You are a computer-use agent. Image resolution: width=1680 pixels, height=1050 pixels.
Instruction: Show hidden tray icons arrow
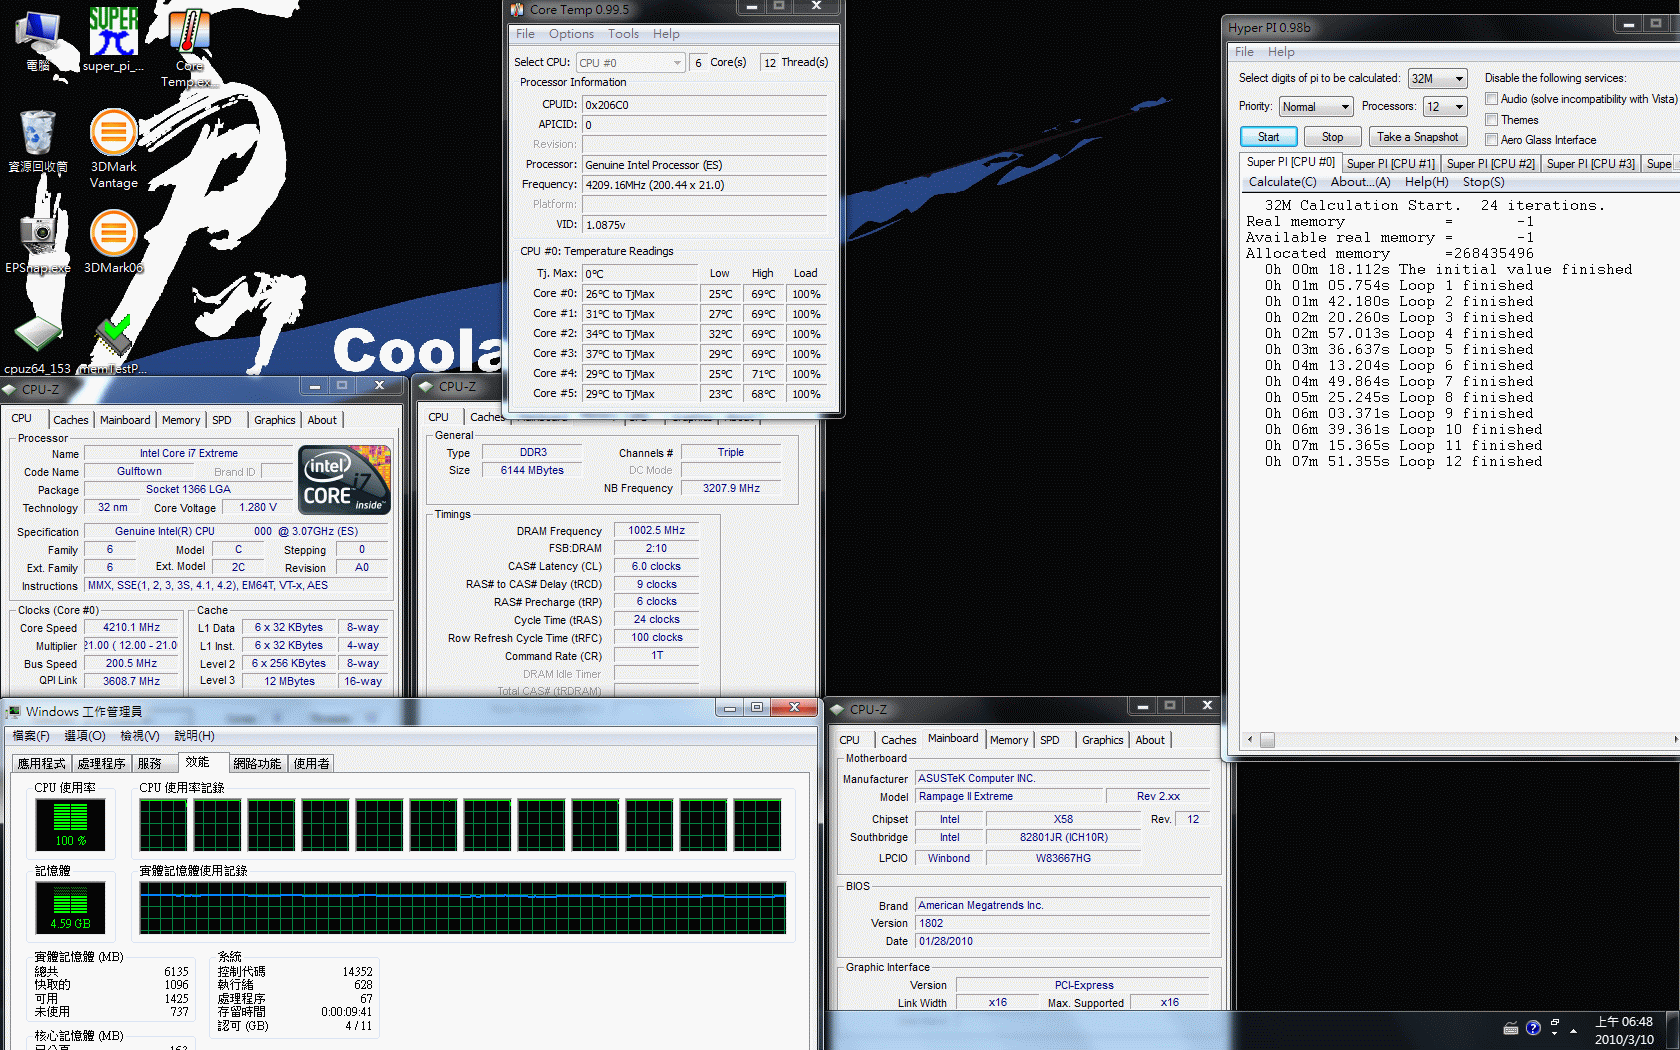[x=1573, y=1029]
